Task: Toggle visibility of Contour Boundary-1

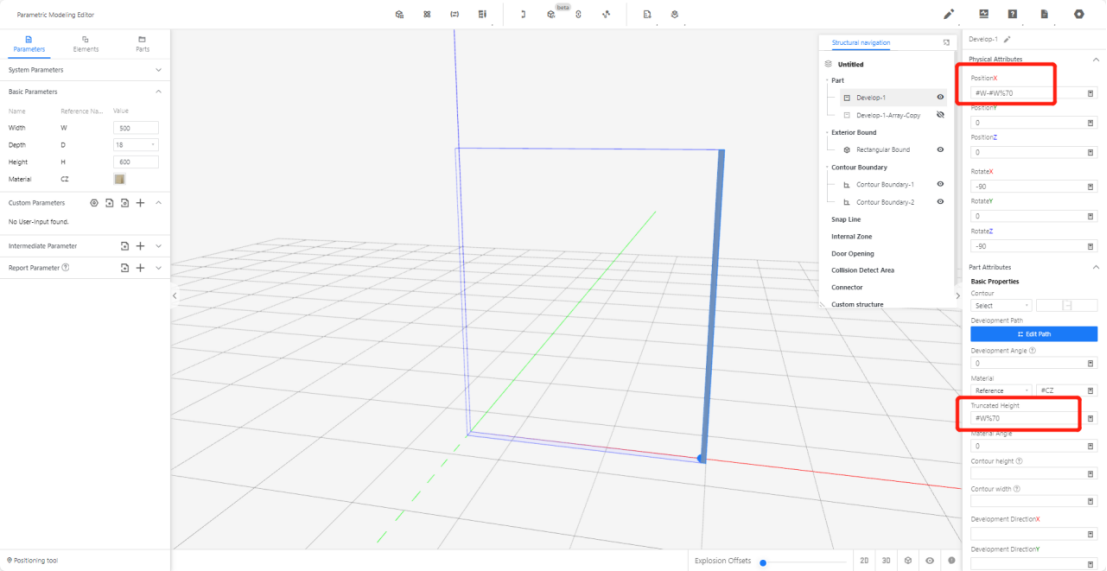Action: (x=940, y=185)
